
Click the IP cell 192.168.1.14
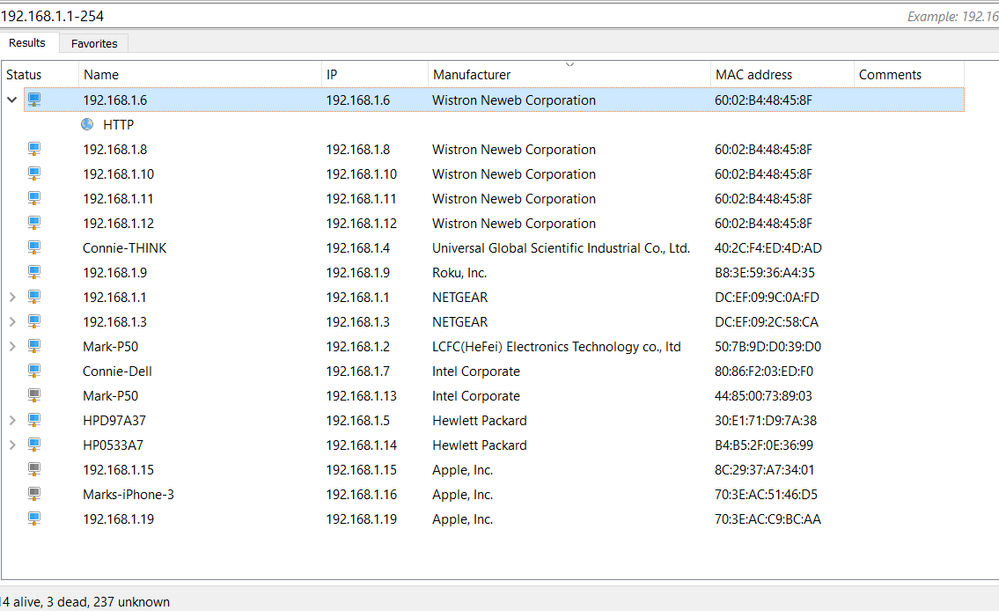pos(361,445)
